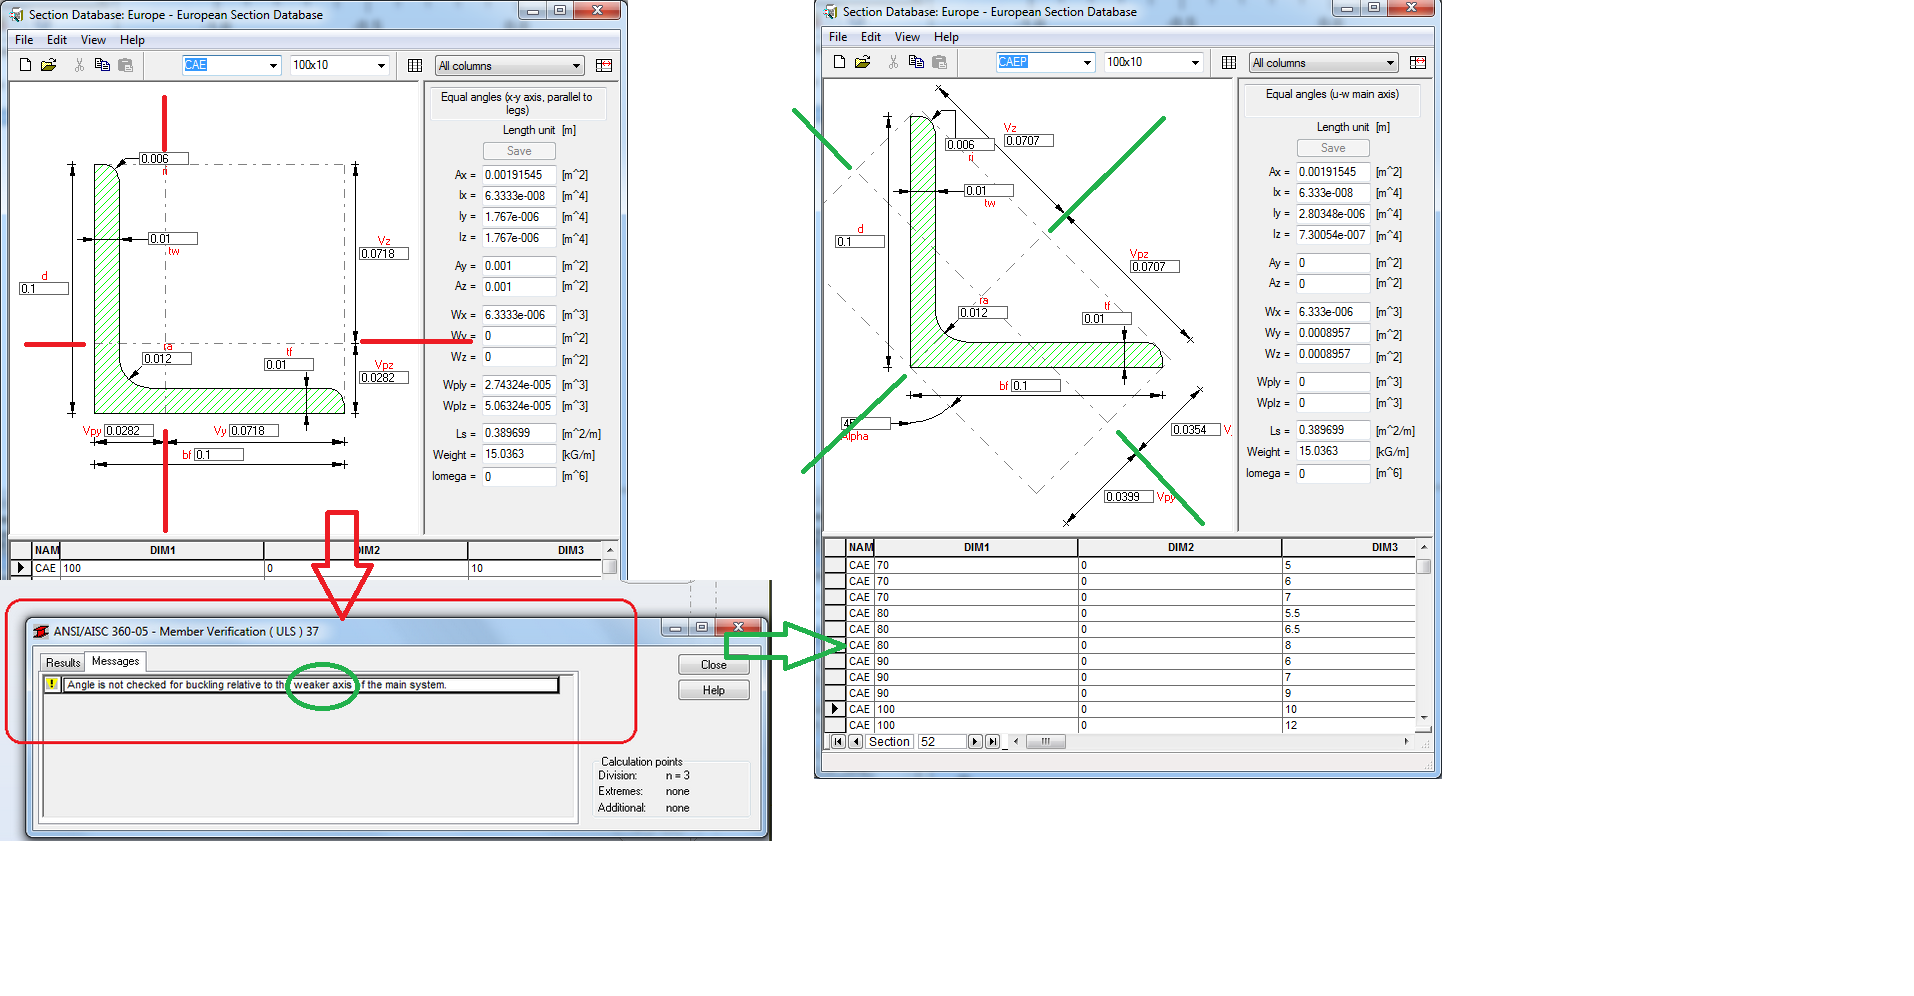Copy the section with the Copy toolbar icon
Viewport: 1914px width, 996px height.
pos(101,64)
